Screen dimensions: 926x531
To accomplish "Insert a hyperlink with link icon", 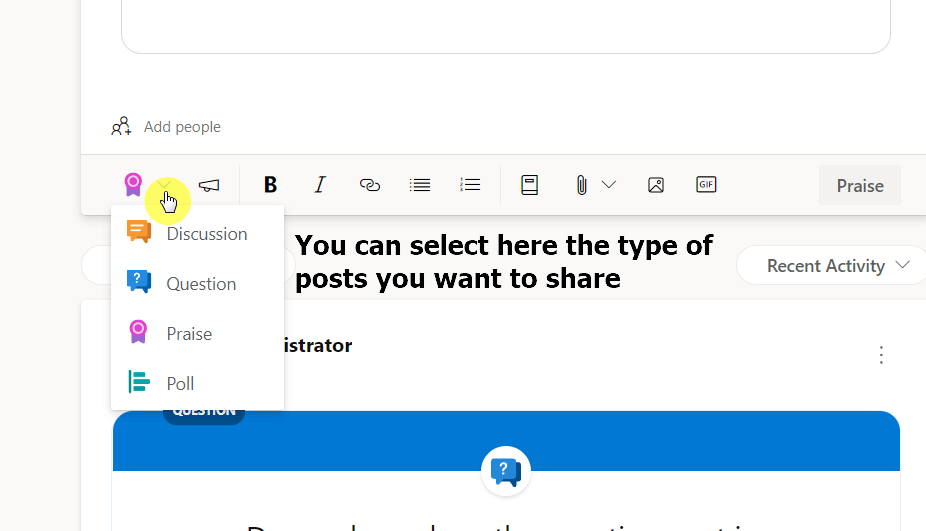I will coord(370,185).
